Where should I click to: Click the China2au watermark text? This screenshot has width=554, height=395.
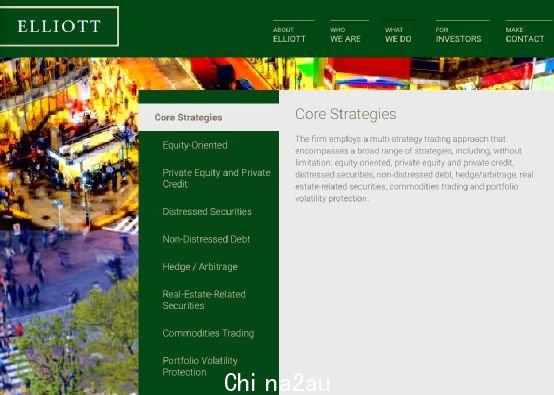tap(277, 383)
